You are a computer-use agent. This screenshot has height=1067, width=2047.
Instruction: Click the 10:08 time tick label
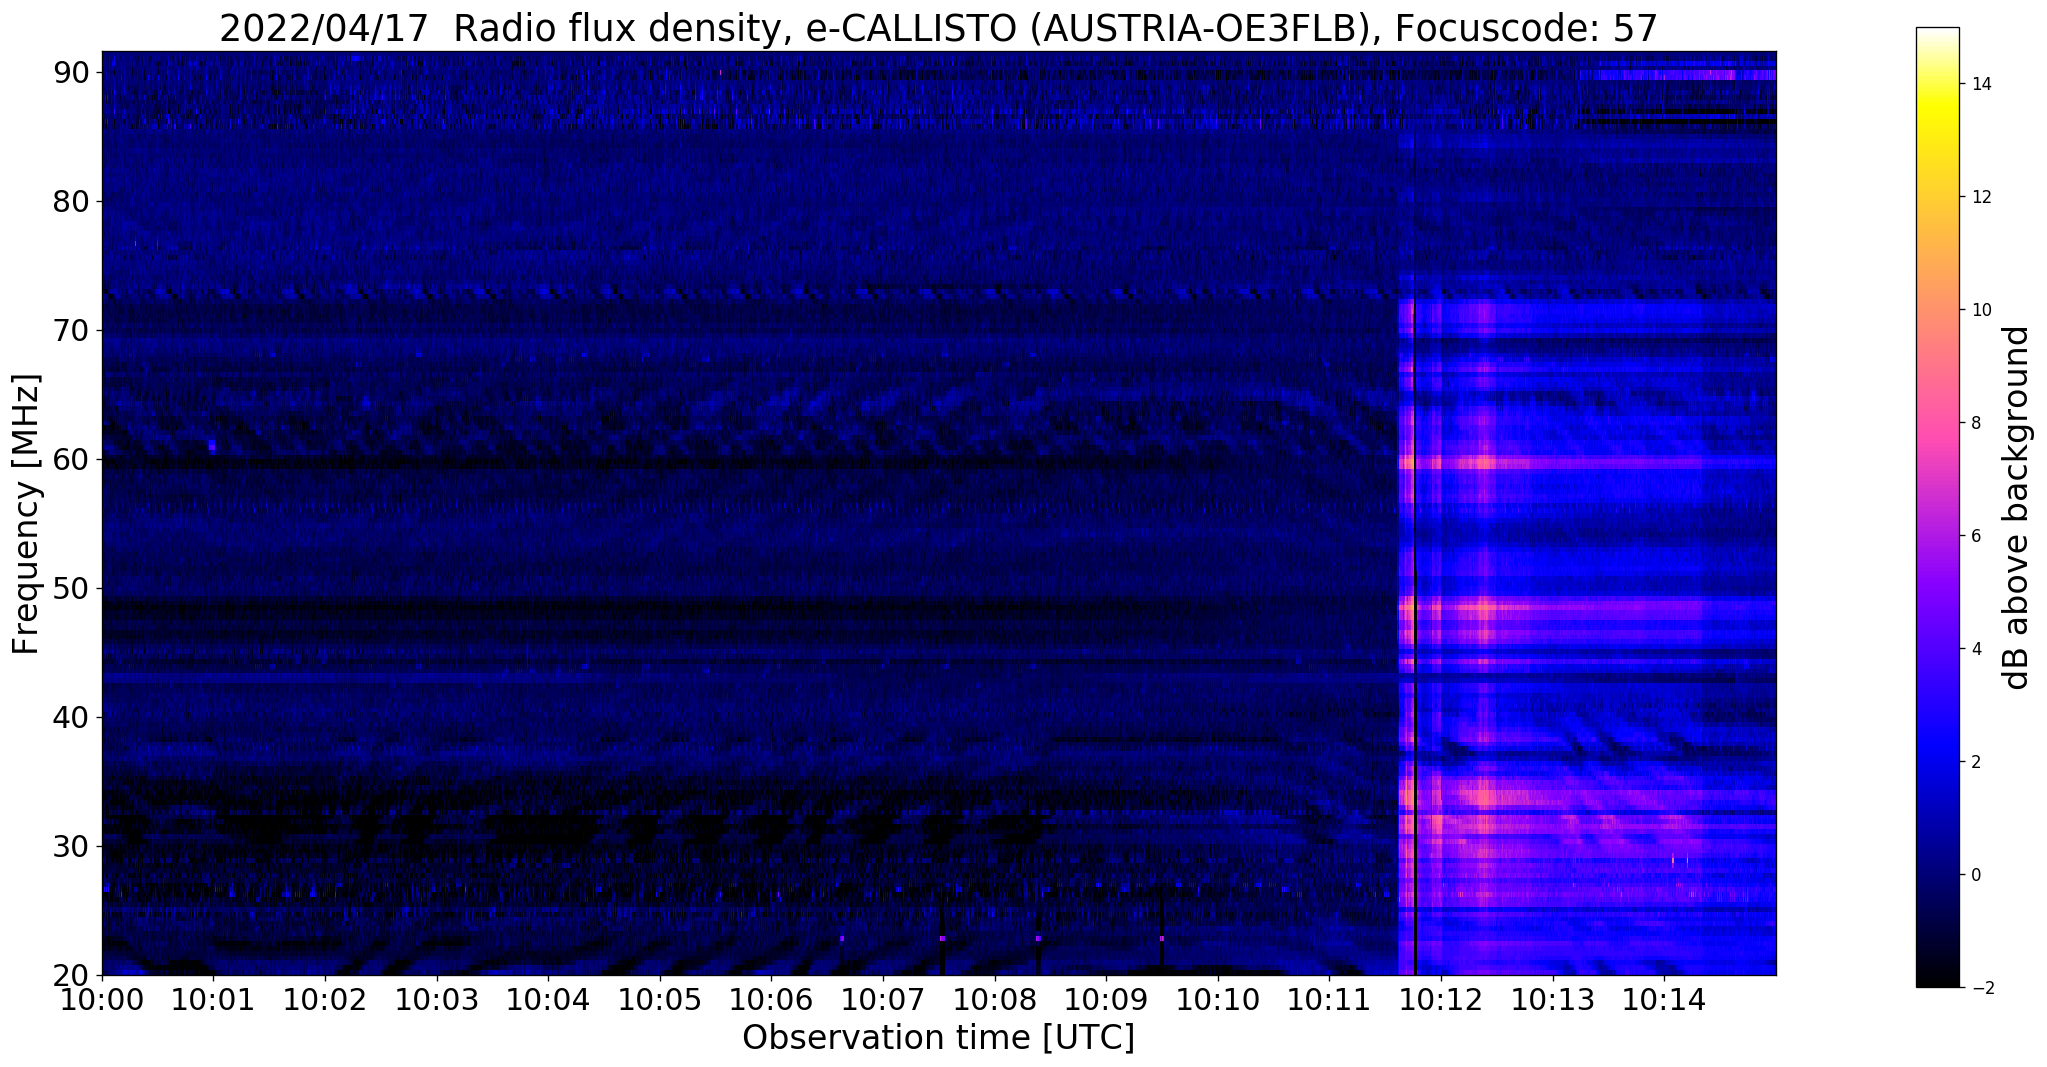pos(995,1000)
